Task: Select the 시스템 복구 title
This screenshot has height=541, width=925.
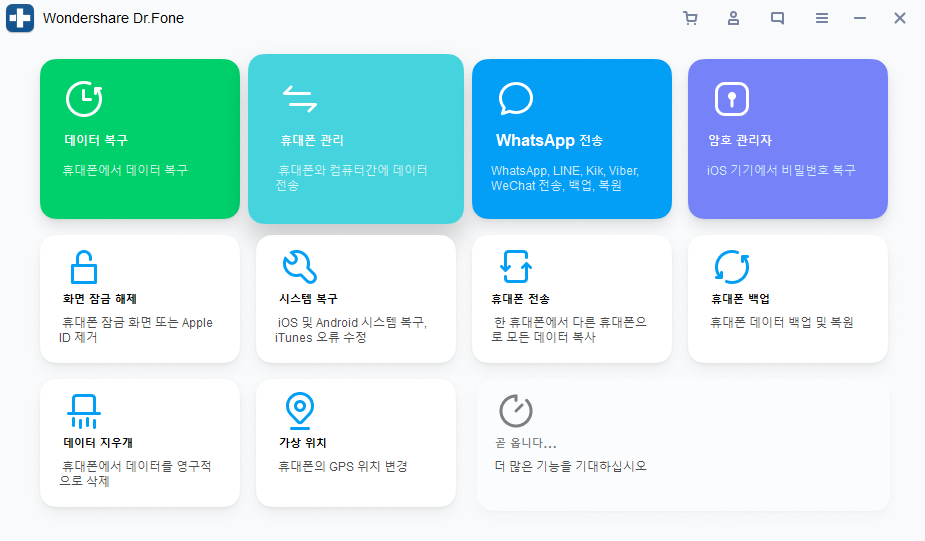Action: click(x=309, y=299)
